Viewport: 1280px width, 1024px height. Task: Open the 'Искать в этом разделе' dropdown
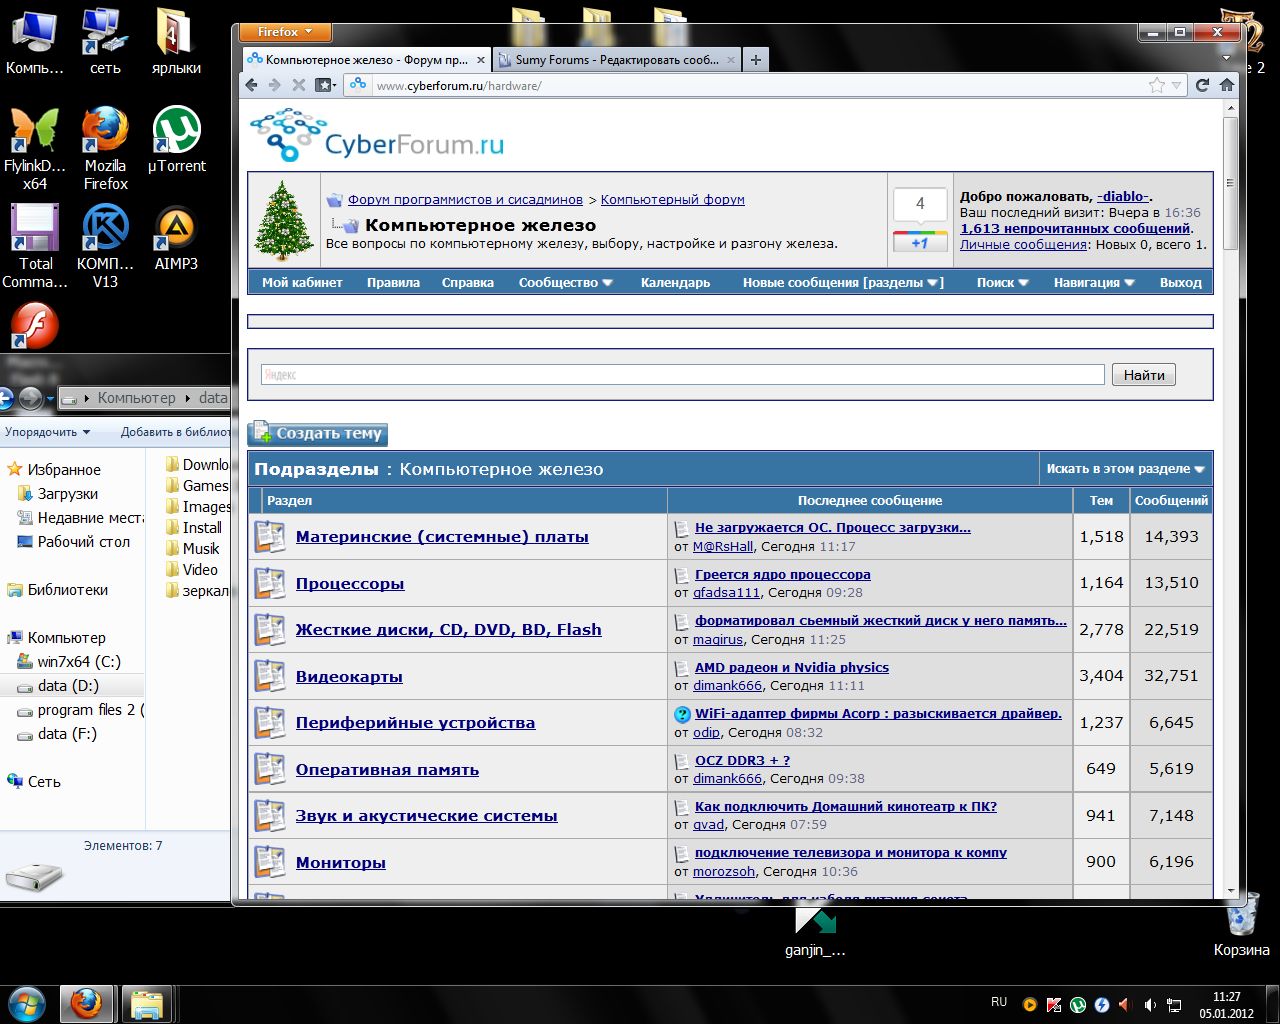pyautogui.click(x=1125, y=469)
